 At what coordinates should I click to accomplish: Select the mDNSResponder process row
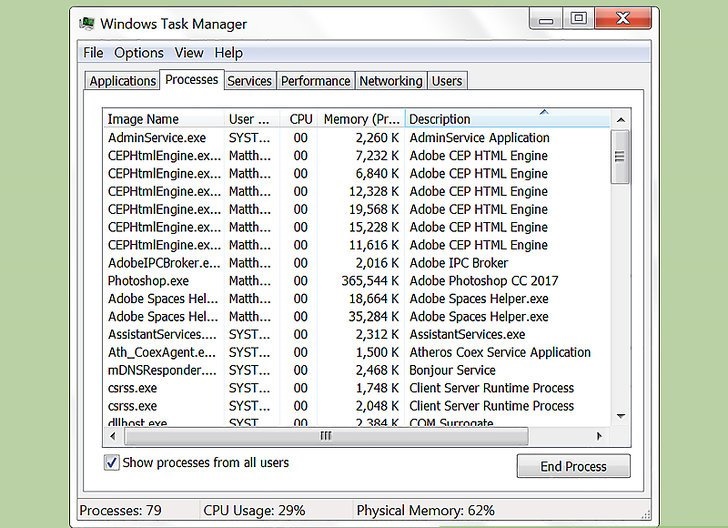tap(357, 370)
